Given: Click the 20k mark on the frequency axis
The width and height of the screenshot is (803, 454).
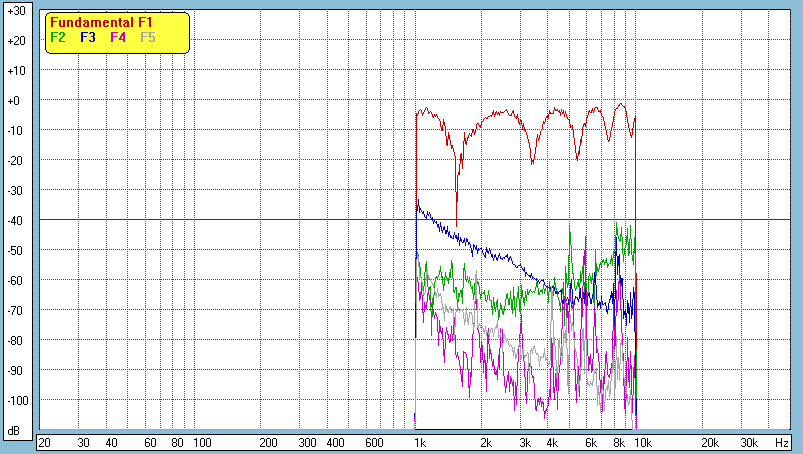Looking at the screenshot, I should point(708,442).
